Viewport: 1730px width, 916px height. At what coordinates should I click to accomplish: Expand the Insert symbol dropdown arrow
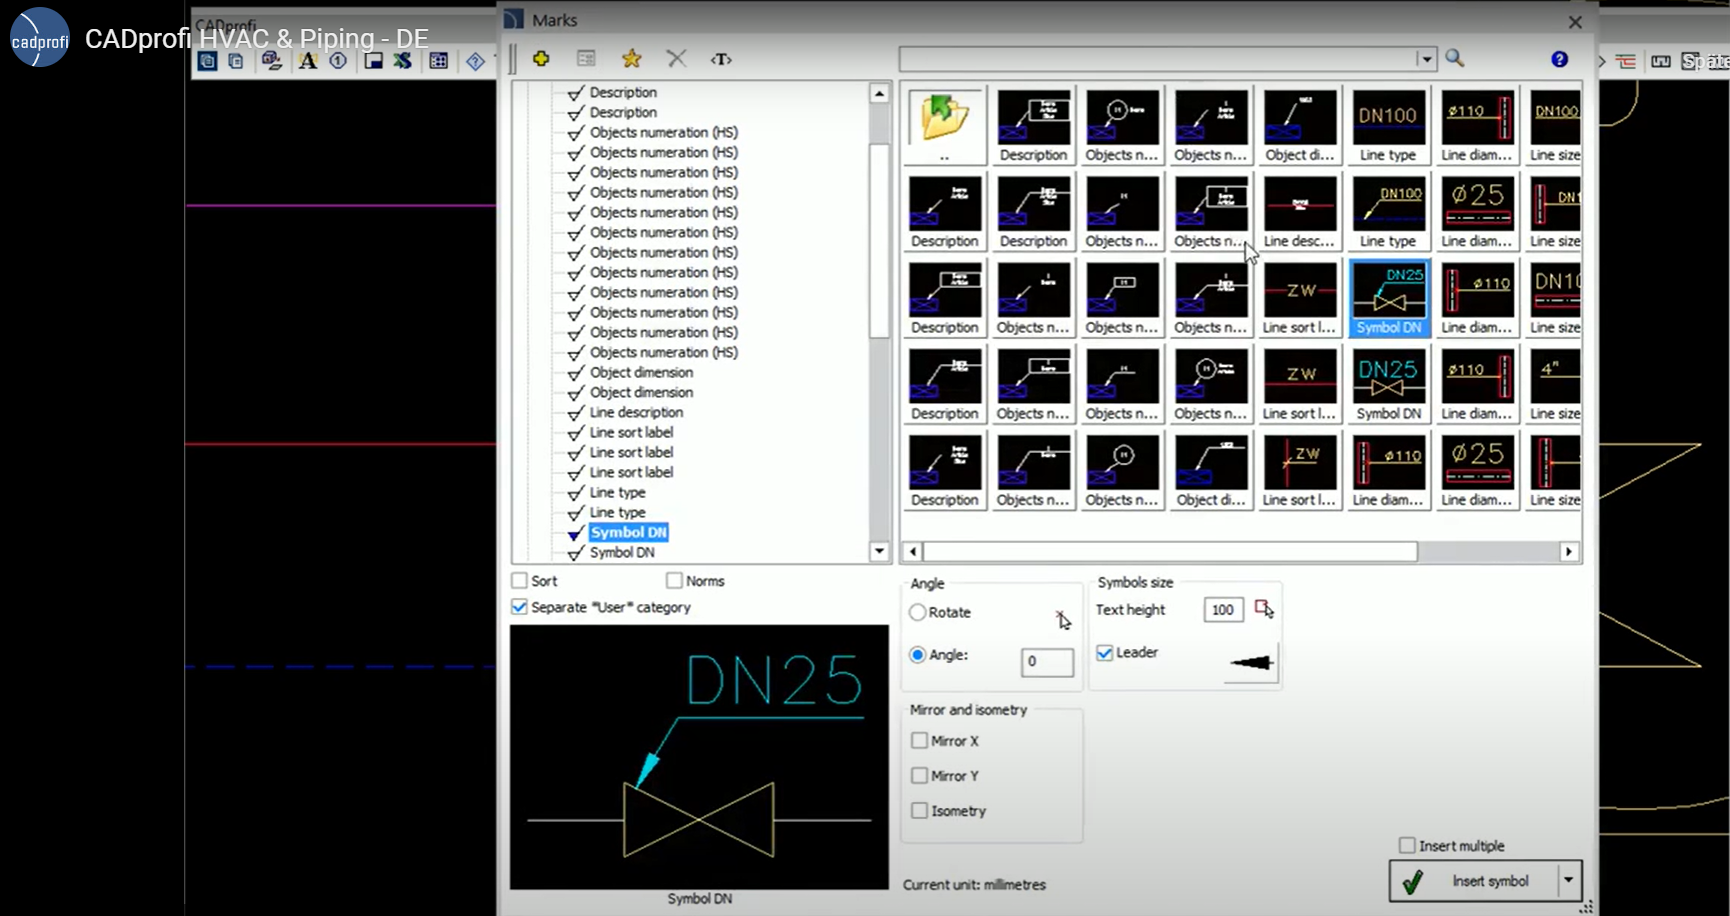(x=1568, y=880)
